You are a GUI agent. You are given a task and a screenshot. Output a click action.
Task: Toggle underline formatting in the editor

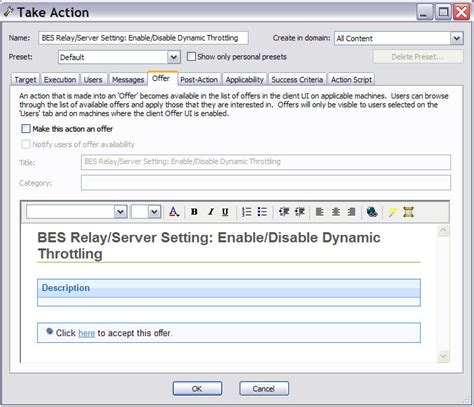point(225,212)
